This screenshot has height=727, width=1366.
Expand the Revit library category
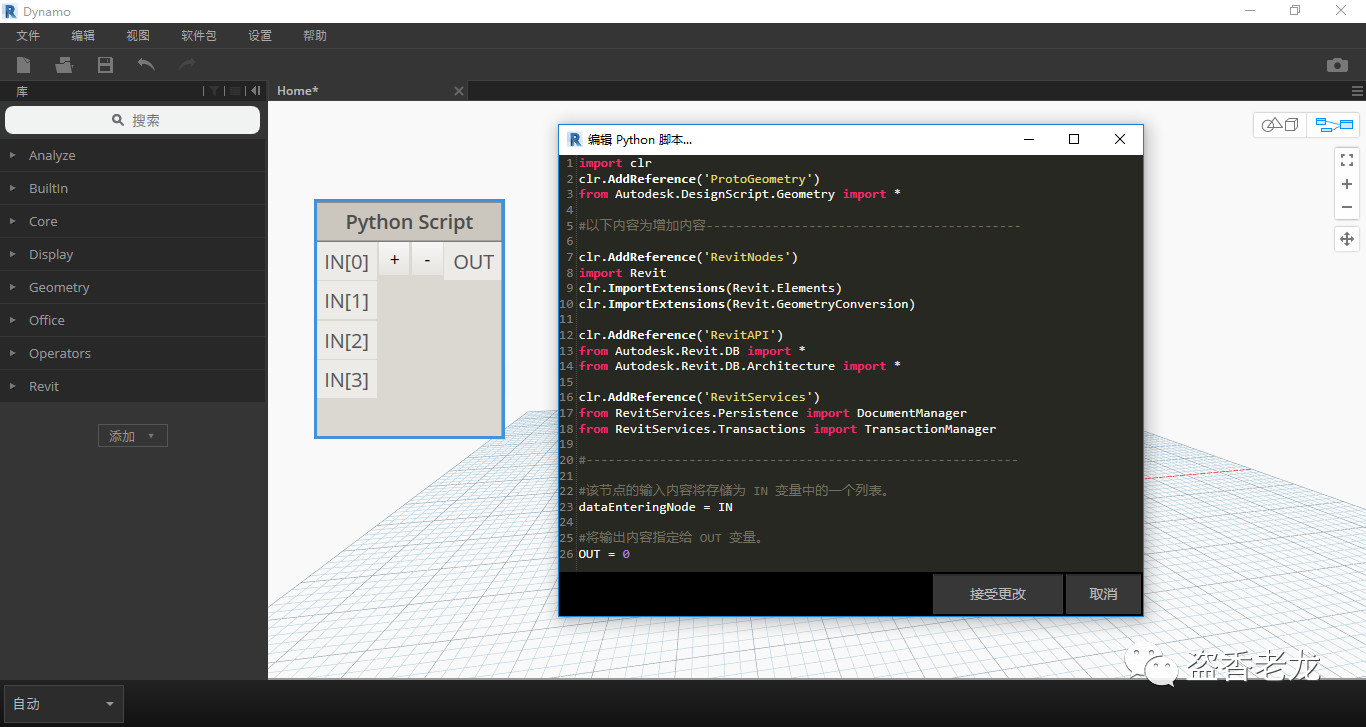point(44,386)
